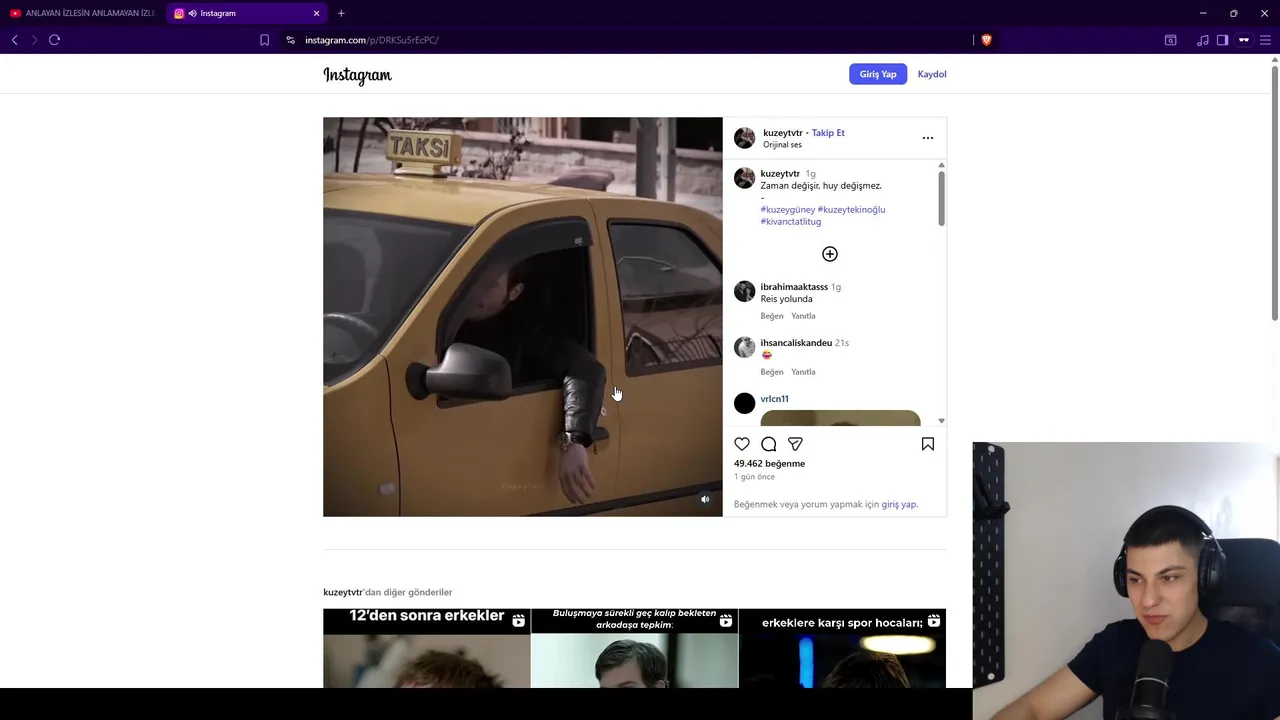Open the Orijinal ses audio link

click(782, 145)
